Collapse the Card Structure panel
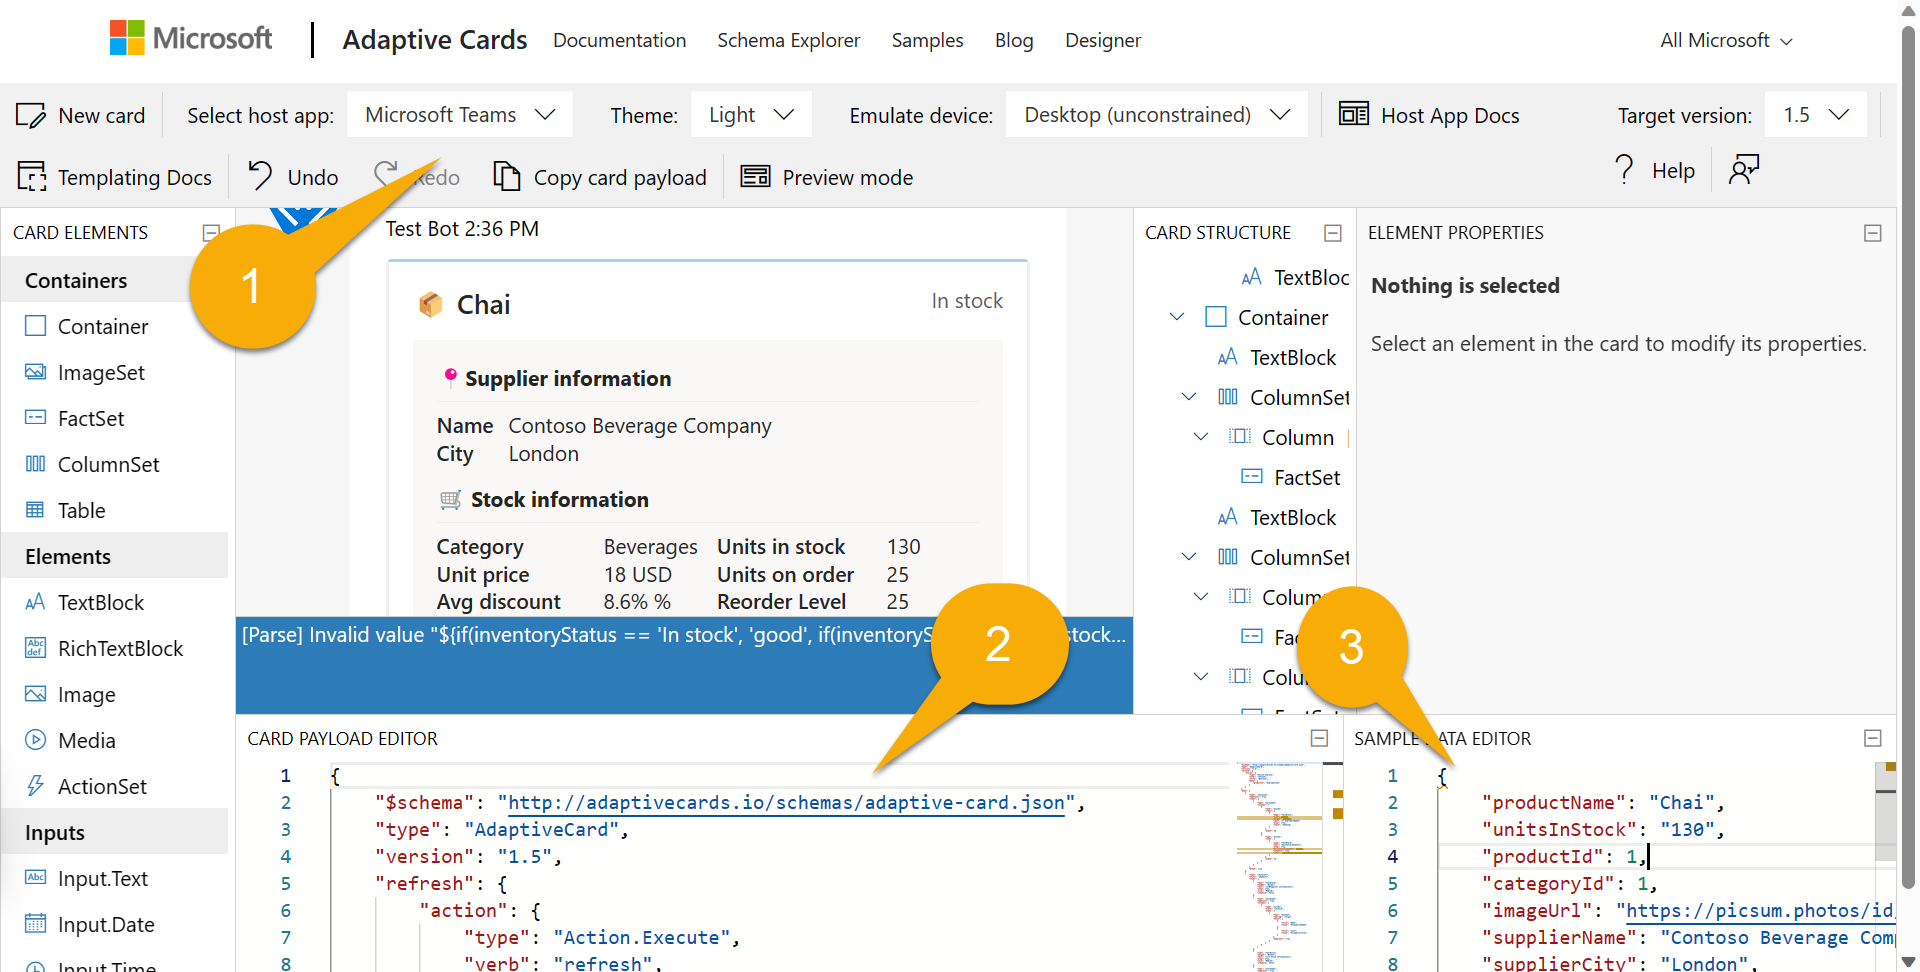Viewport: 1920px width, 972px height. click(1333, 233)
